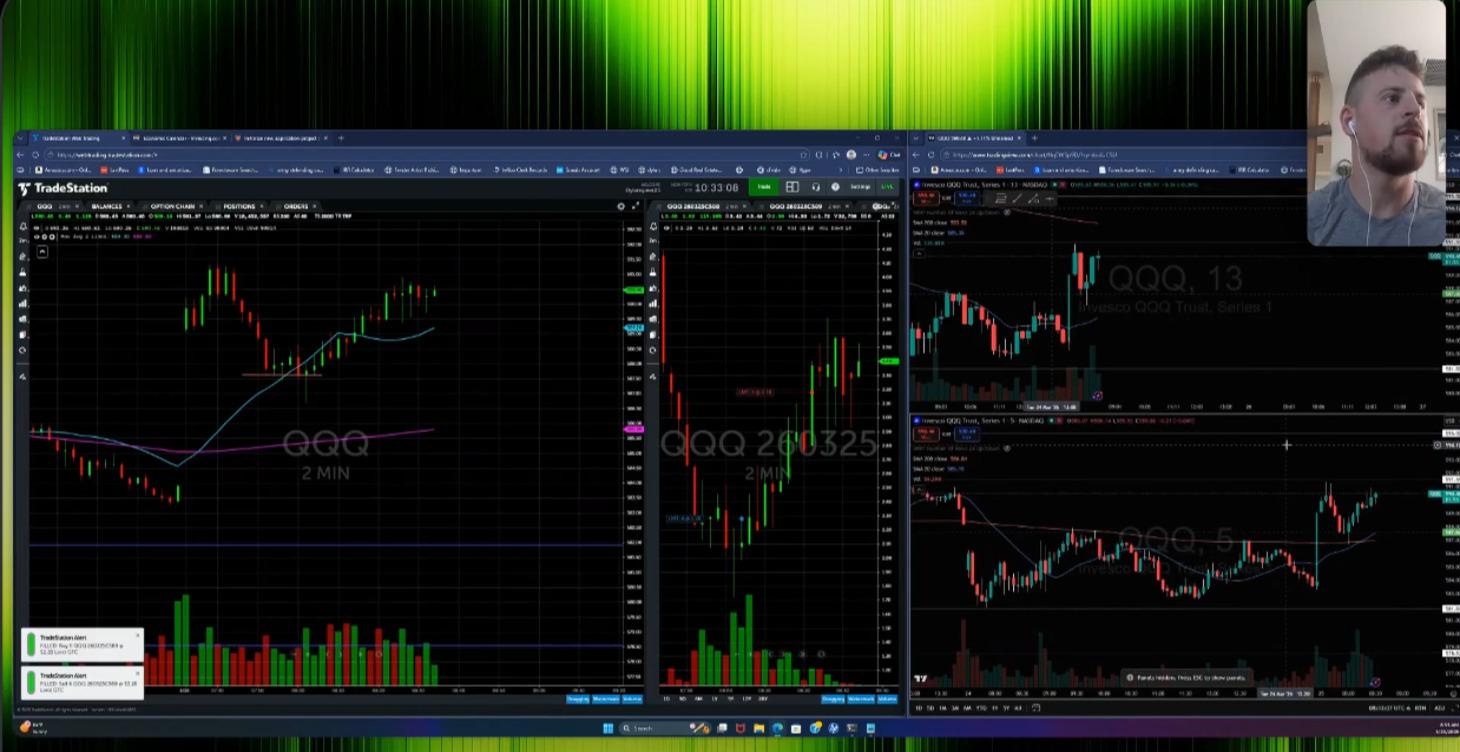Open the TradeStation layout grid icon
This screenshot has width=1460, height=752.
click(x=792, y=187)
